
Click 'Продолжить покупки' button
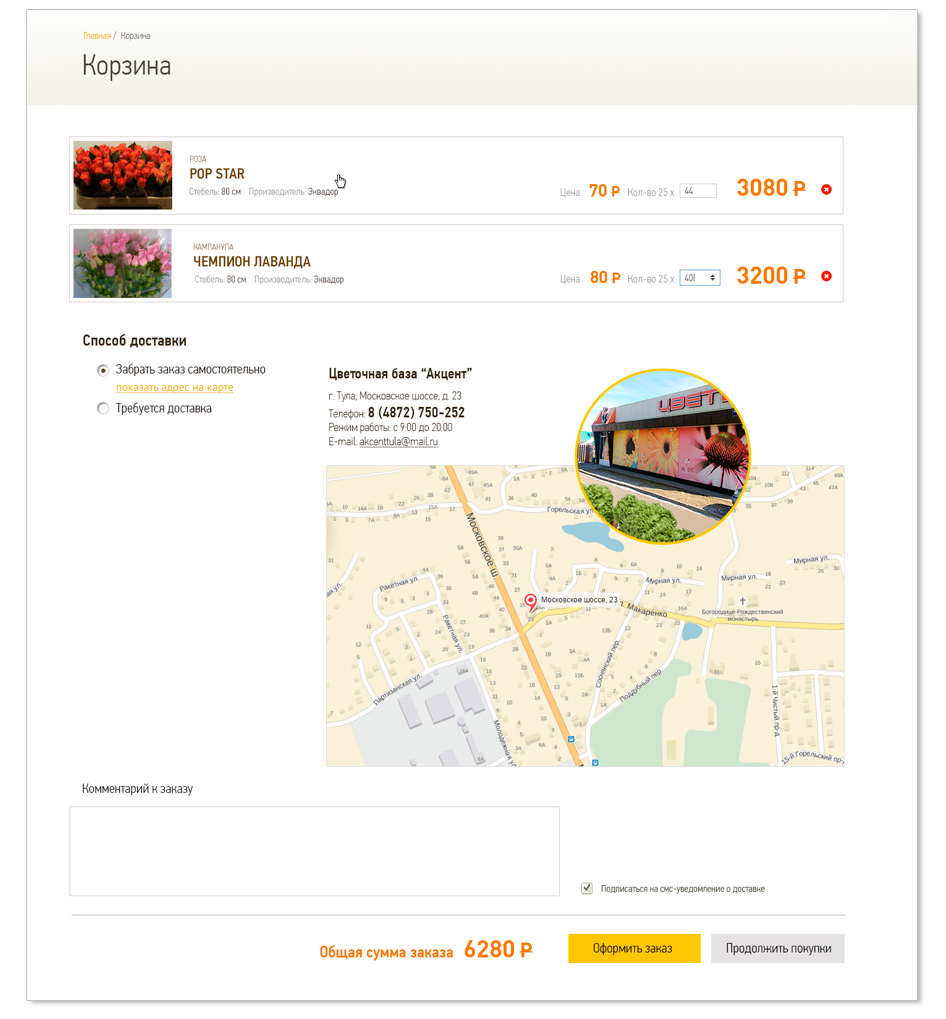pyautogui.click(x=778, y=948)
